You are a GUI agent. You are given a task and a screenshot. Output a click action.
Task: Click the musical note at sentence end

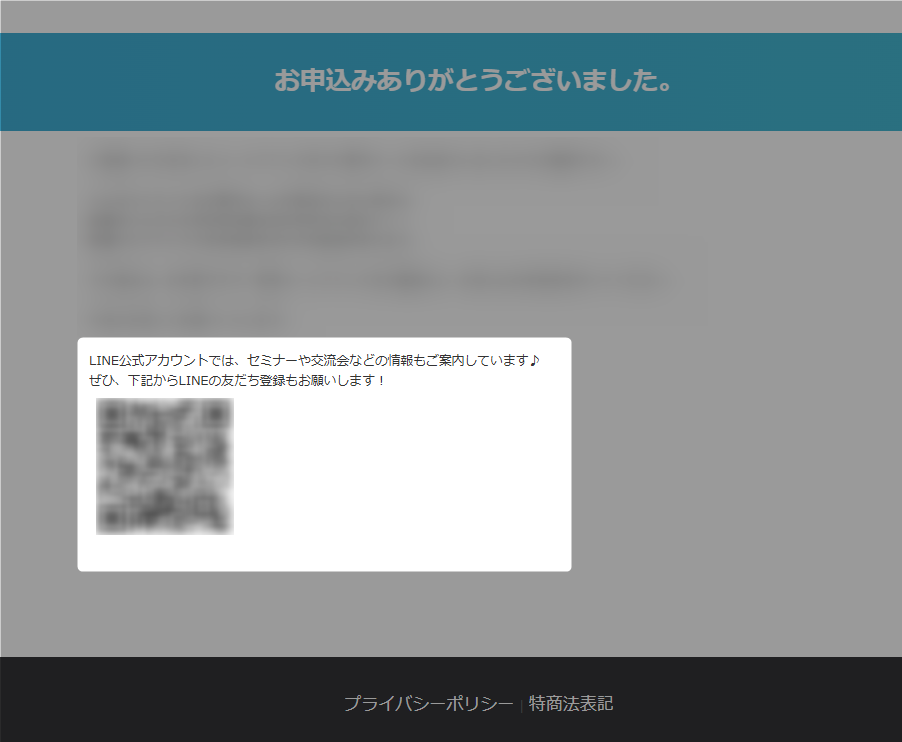pyautogui.click(x=534, y=360)
